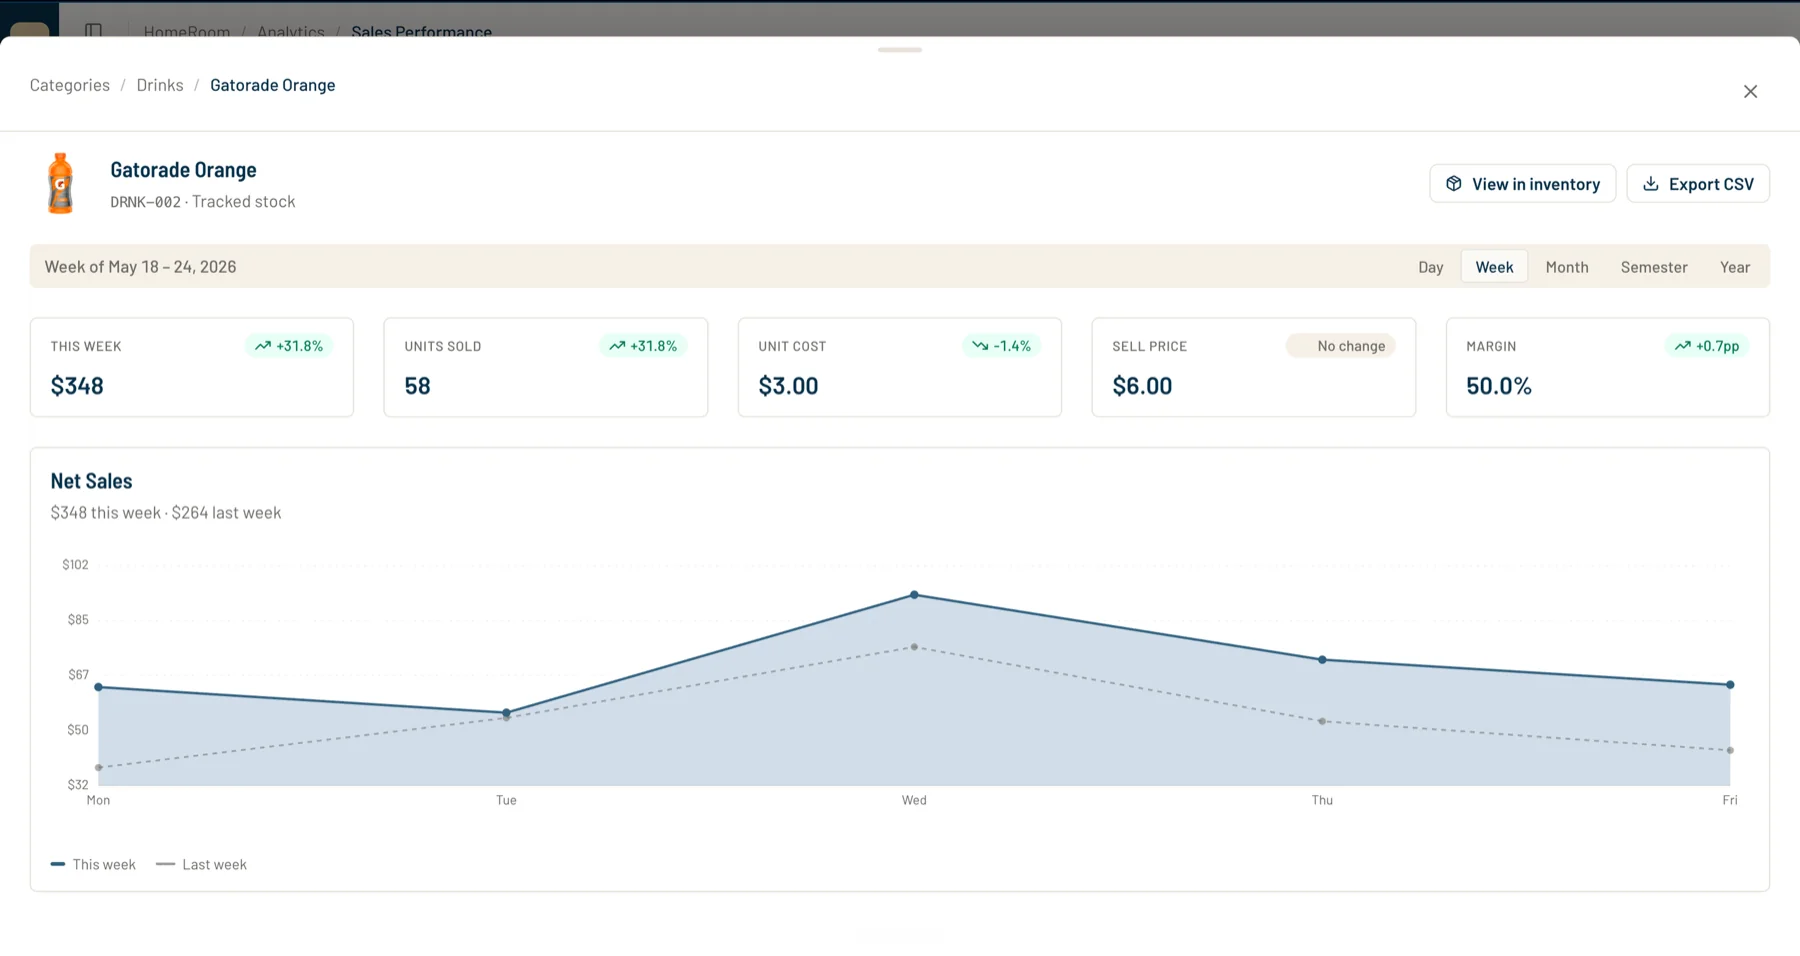Click this week's Thursday data point
The height and width of the screenshot is (956, 1800).
pos(1322,660)
